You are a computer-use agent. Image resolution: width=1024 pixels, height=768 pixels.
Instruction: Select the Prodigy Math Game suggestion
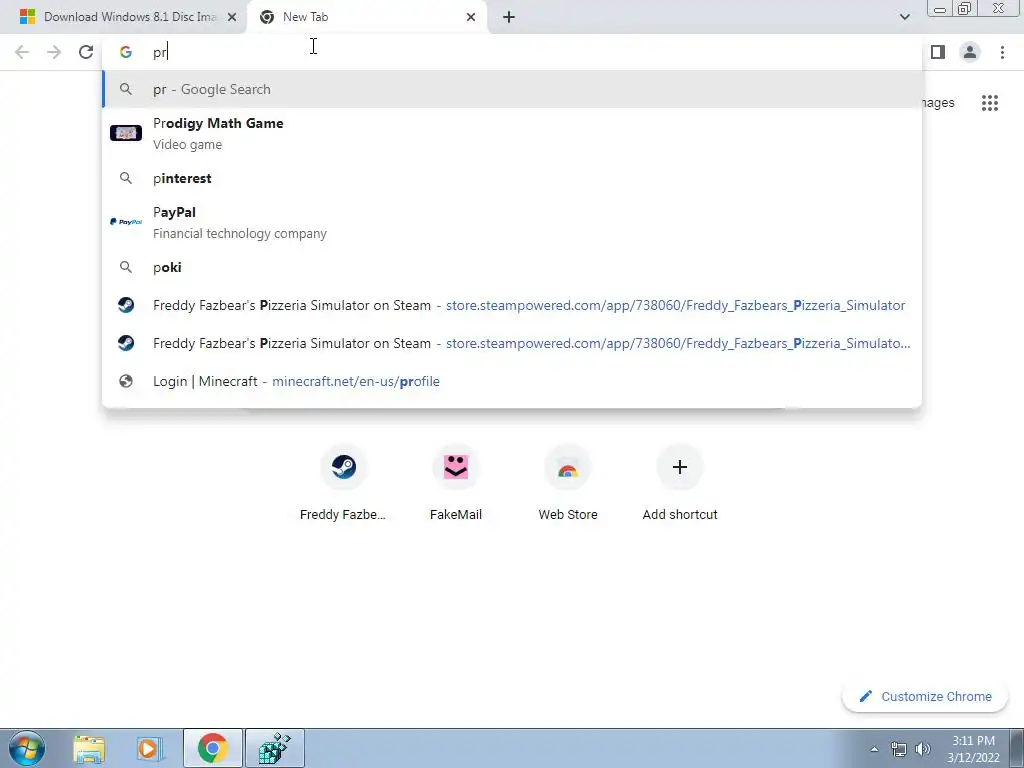point(512,133)
